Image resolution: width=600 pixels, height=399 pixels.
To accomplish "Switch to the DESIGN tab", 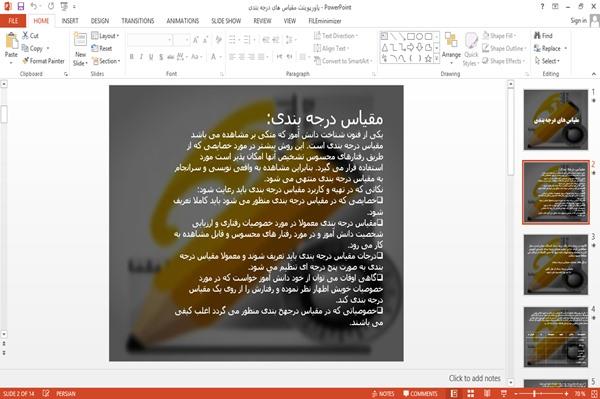I will pyautogui.click(x=100, y=21).
